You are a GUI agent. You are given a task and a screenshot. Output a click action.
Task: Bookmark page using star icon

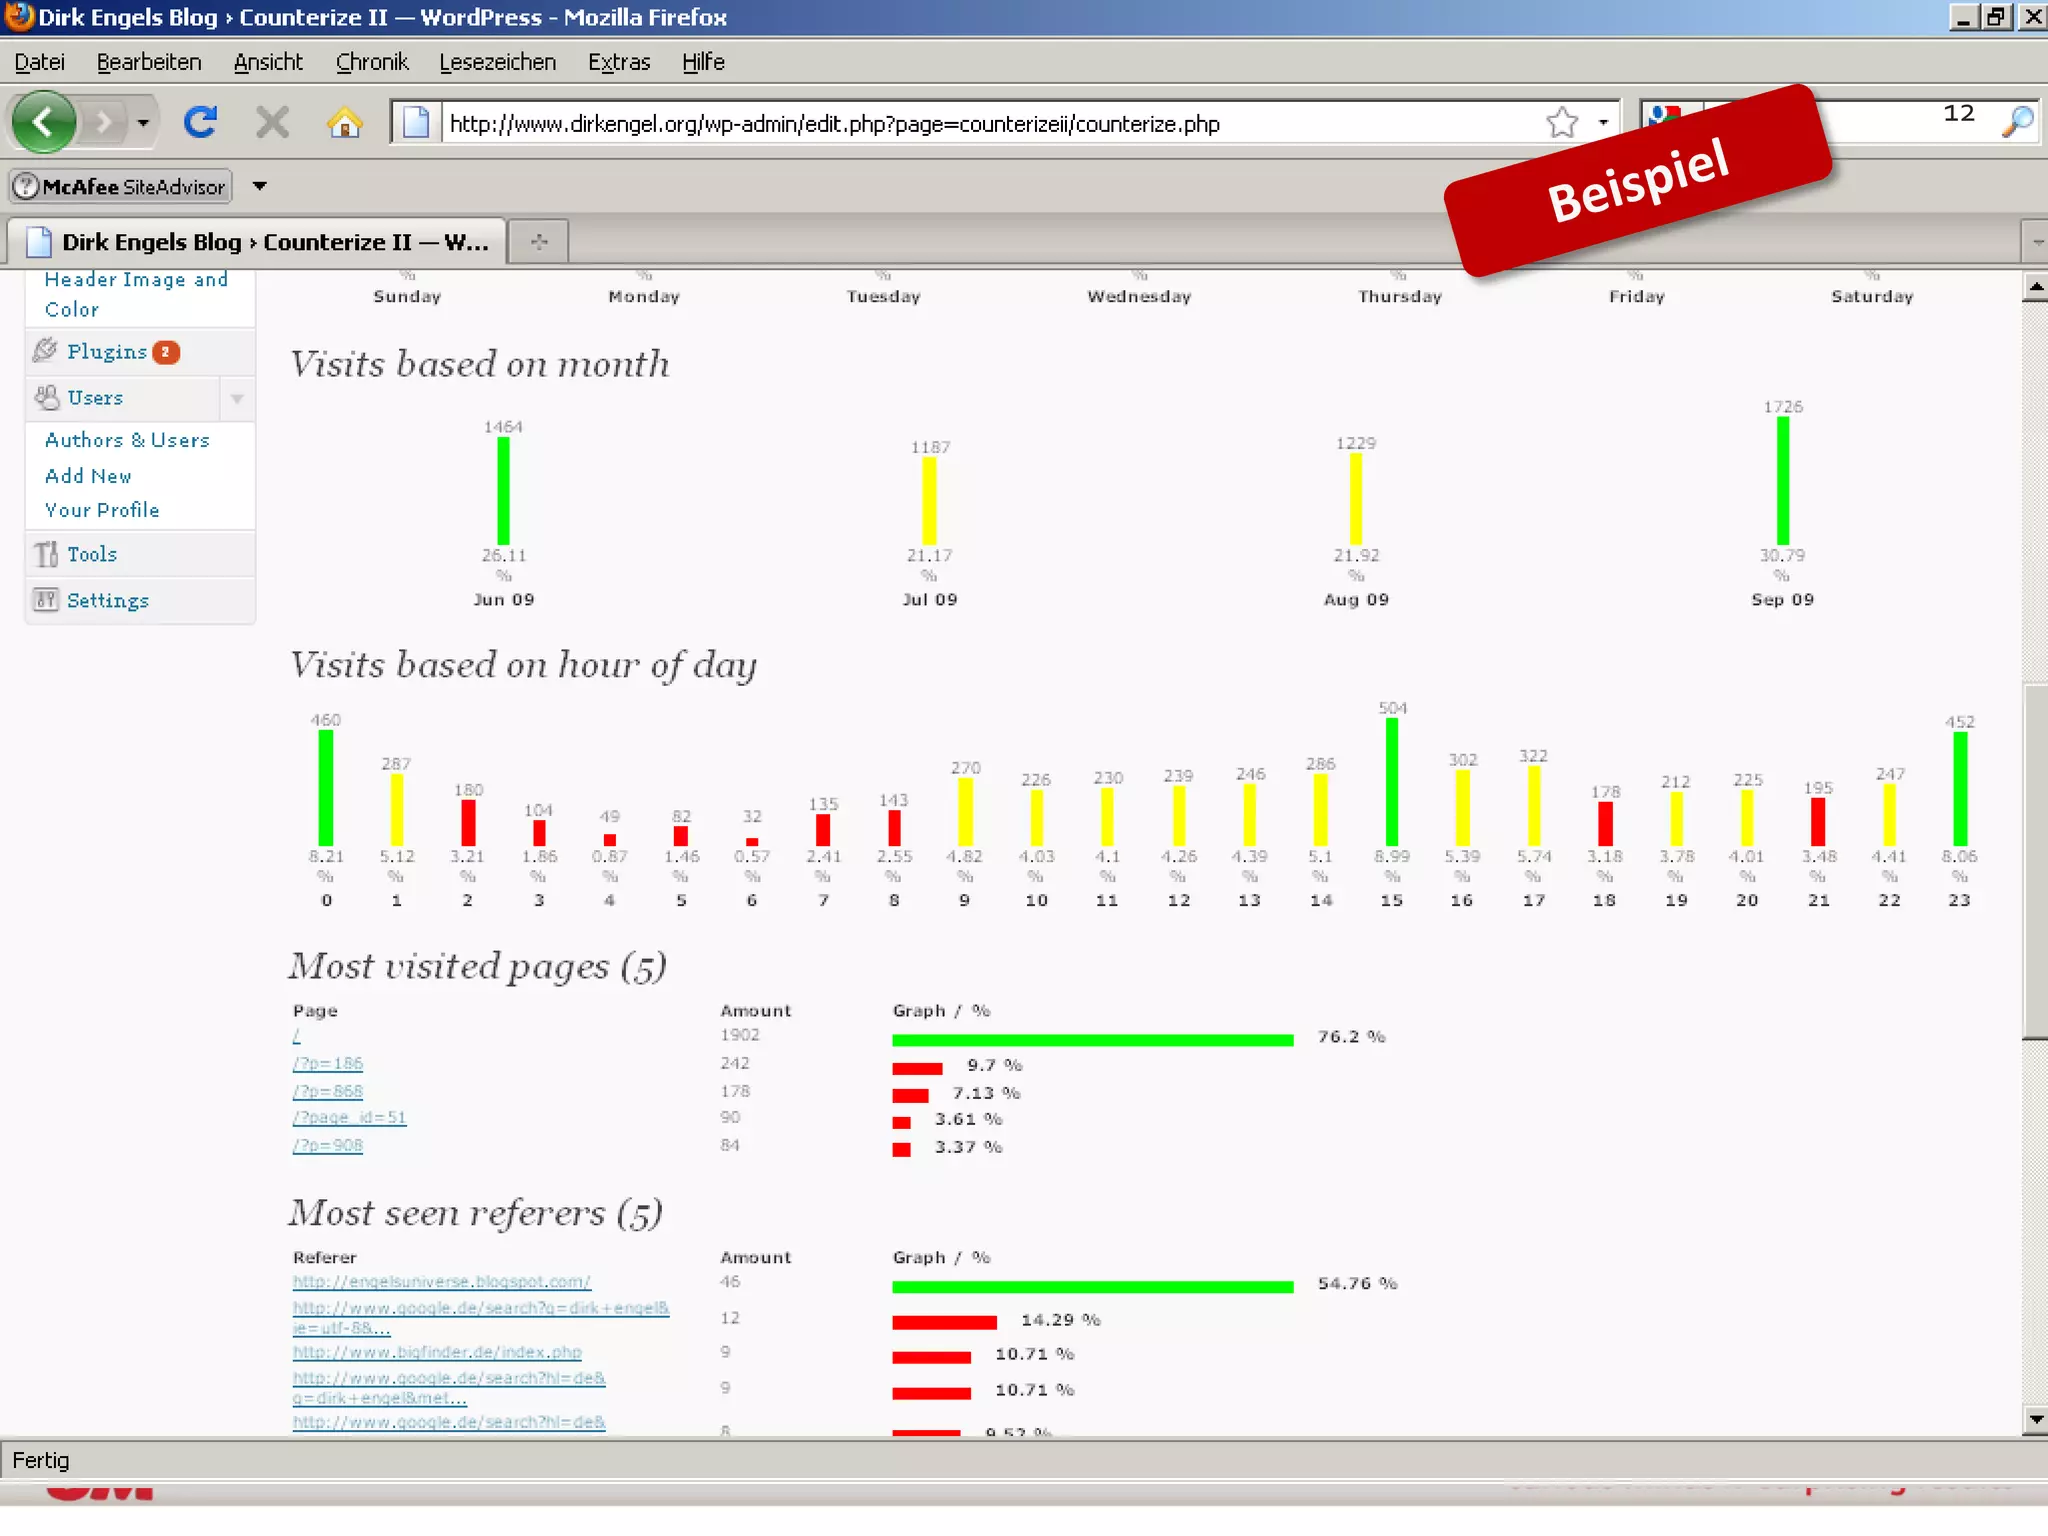pyautogui.click(x=1561, y=123)
